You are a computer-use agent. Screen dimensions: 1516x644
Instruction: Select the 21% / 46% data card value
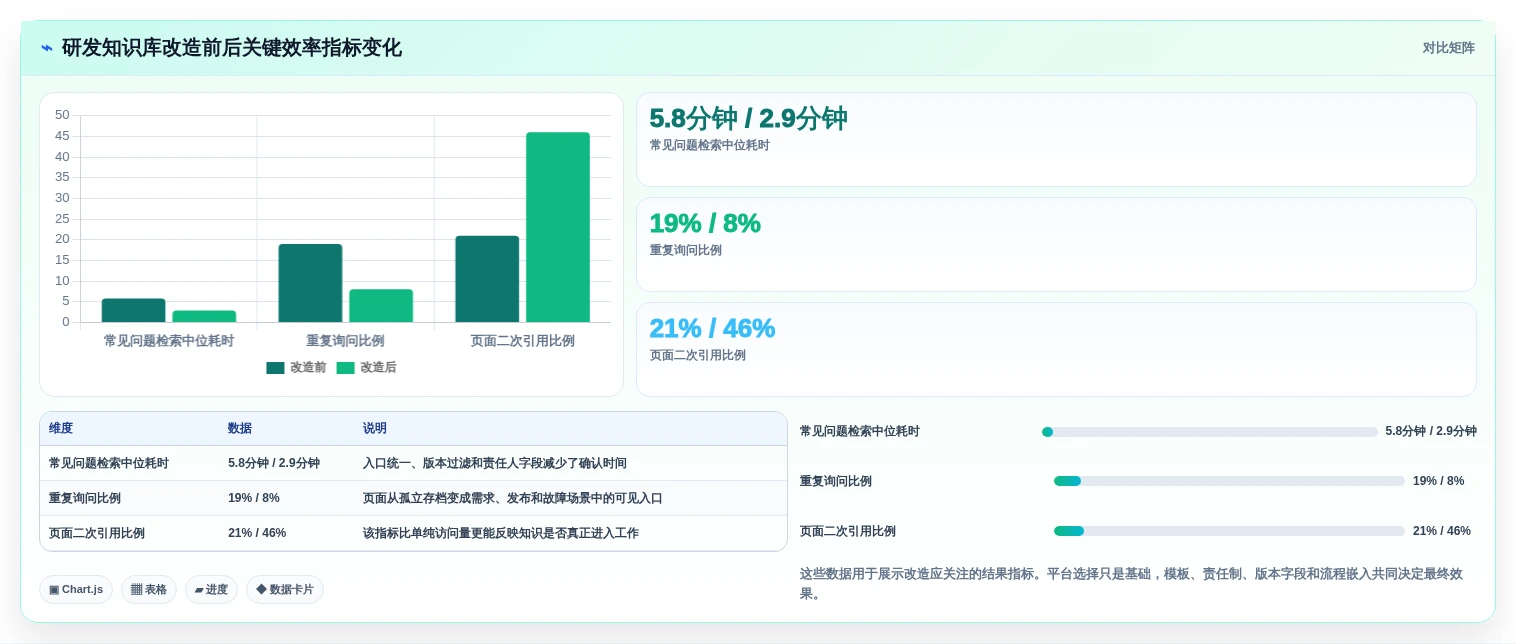[x=712, y=328]
